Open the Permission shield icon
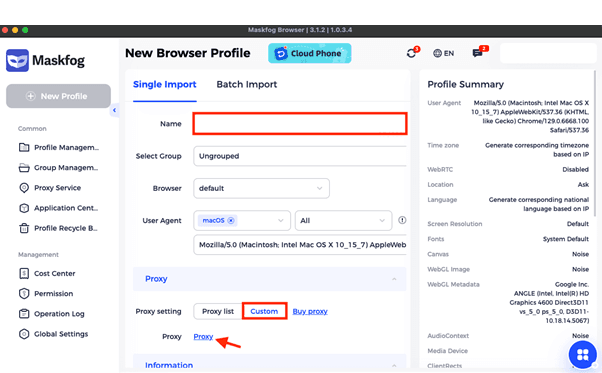The image size is (602, 373). pos(24,294)
